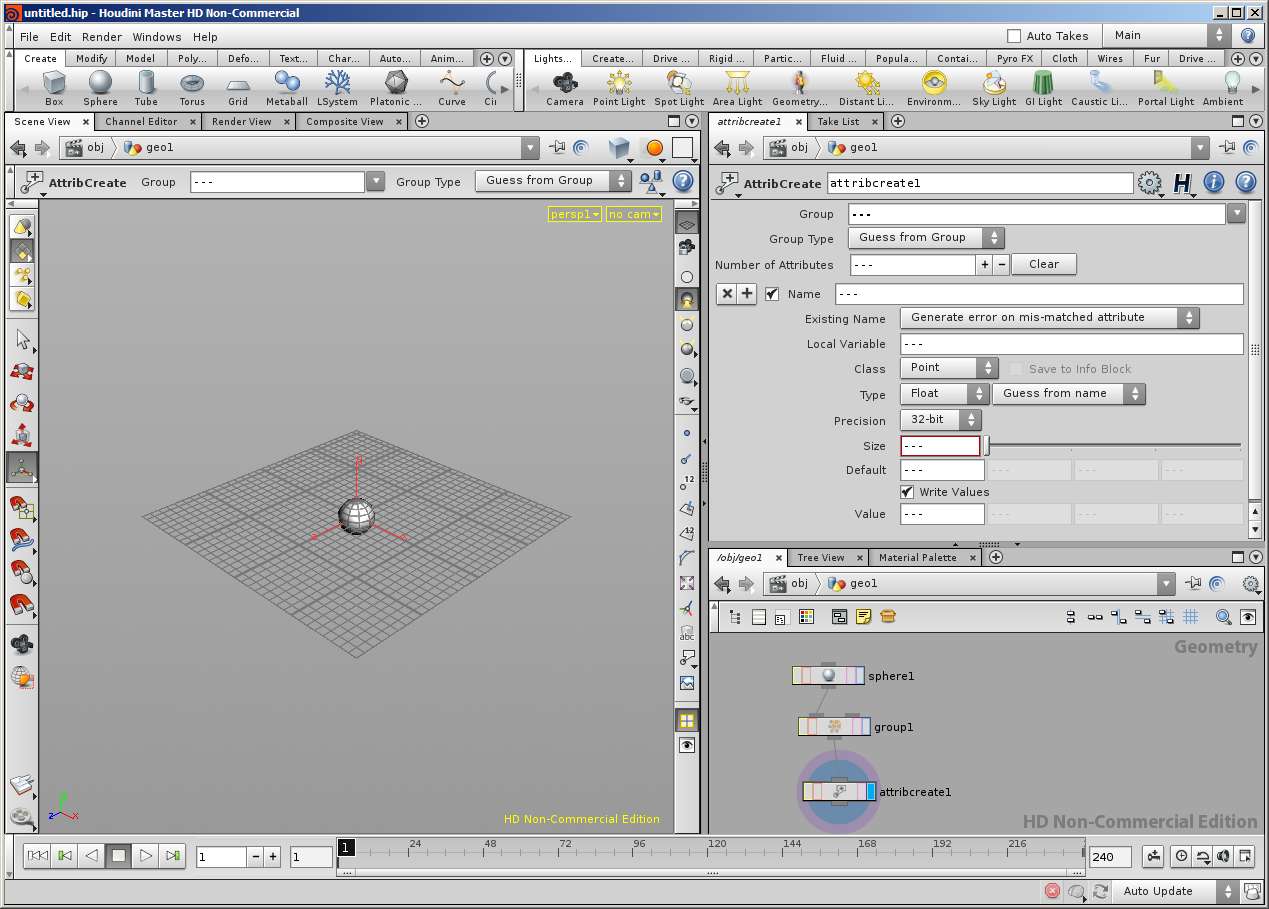Add a Sky Light
This screenshot has width=1269, height=909.
click(x=994, y=88)
